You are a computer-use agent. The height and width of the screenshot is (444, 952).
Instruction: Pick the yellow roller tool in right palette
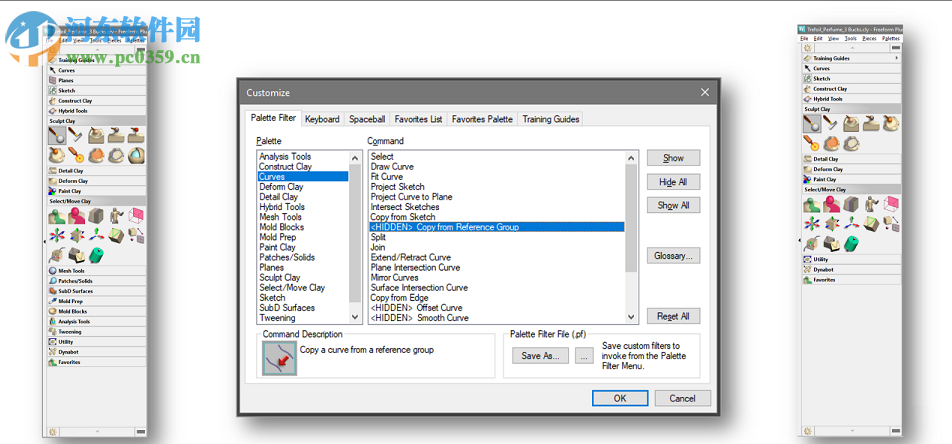[812, 143]
